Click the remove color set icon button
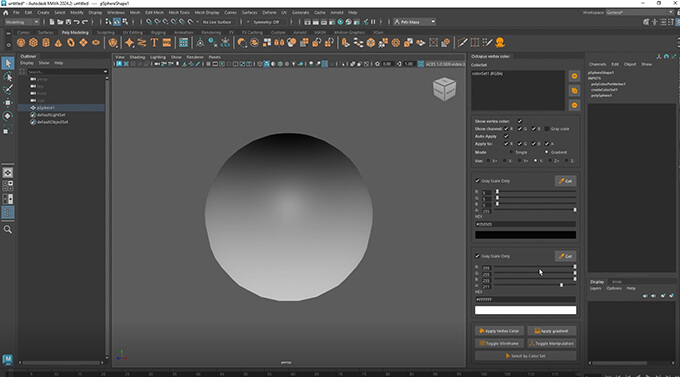Viewport: 680px width, 377px height. pos(574,105)
